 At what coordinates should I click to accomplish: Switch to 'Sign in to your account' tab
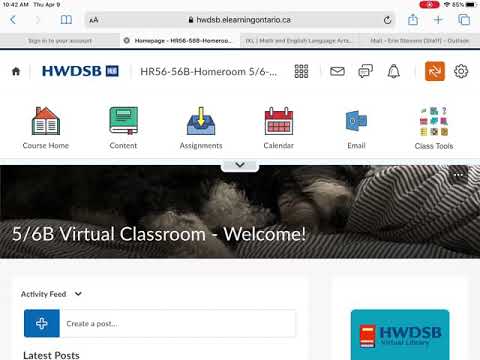pos(60,41)
